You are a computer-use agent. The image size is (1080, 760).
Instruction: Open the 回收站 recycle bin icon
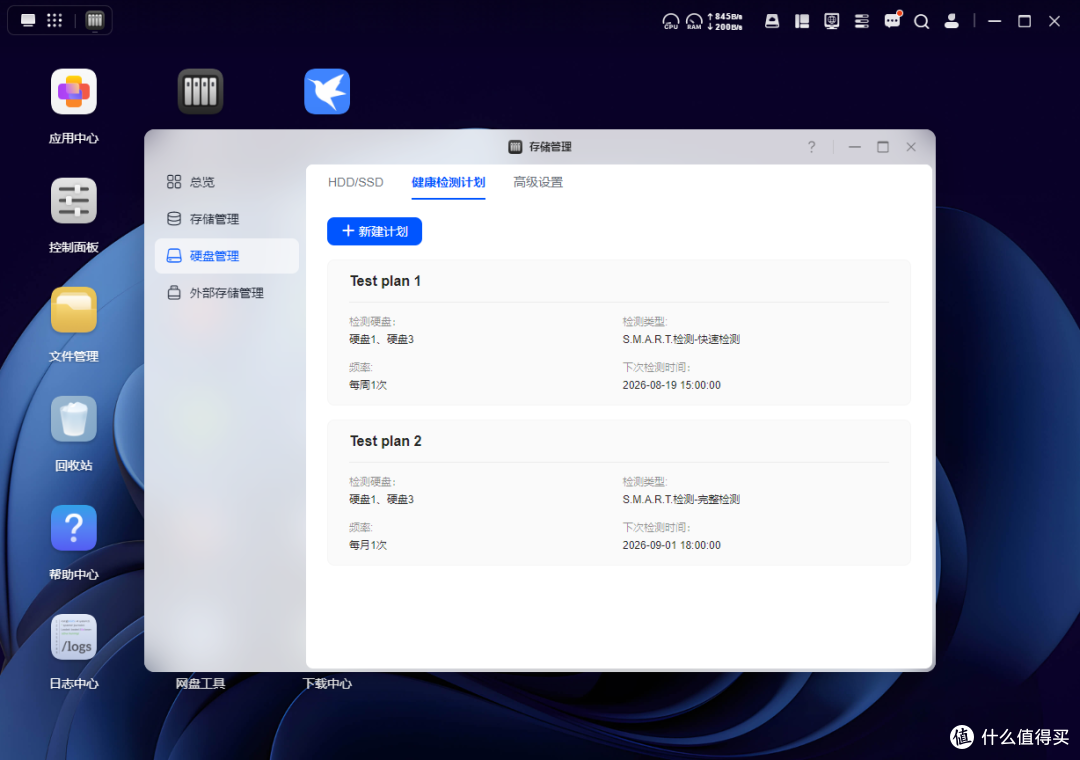pyautogui.click(x=74, y=418)
